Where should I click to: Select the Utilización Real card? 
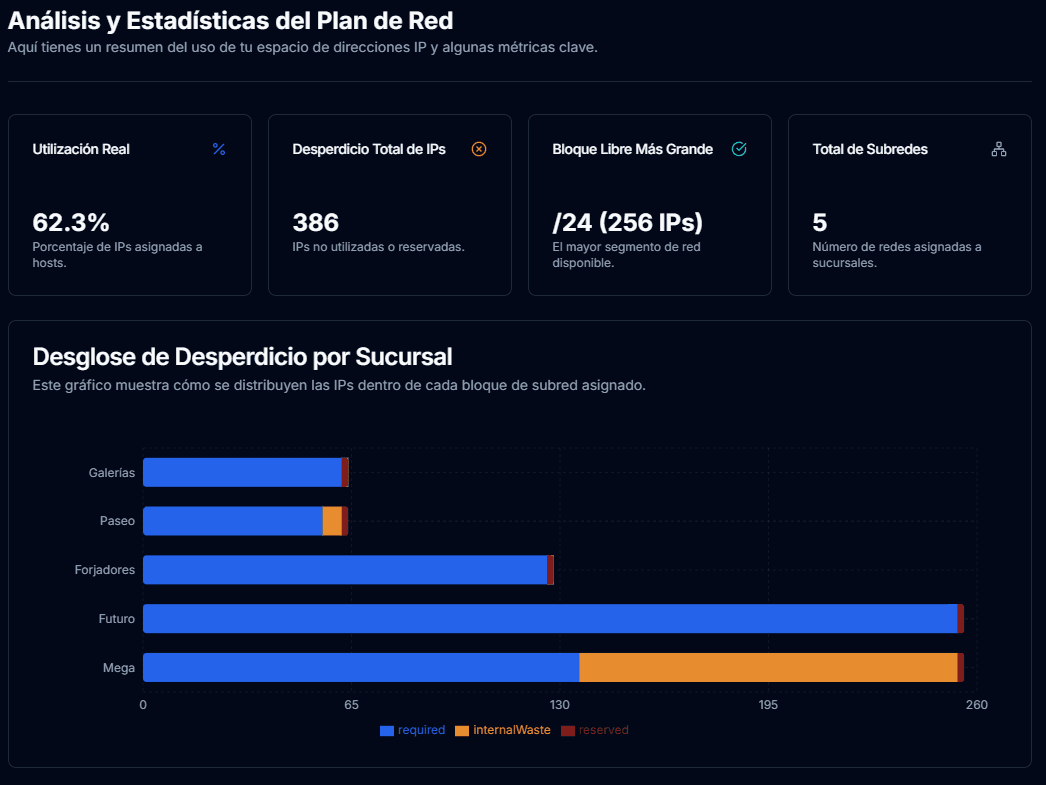pos(130,203)
